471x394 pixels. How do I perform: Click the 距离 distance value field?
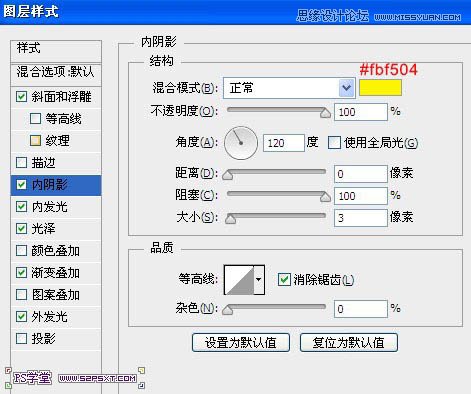click(x=361, y=174)
